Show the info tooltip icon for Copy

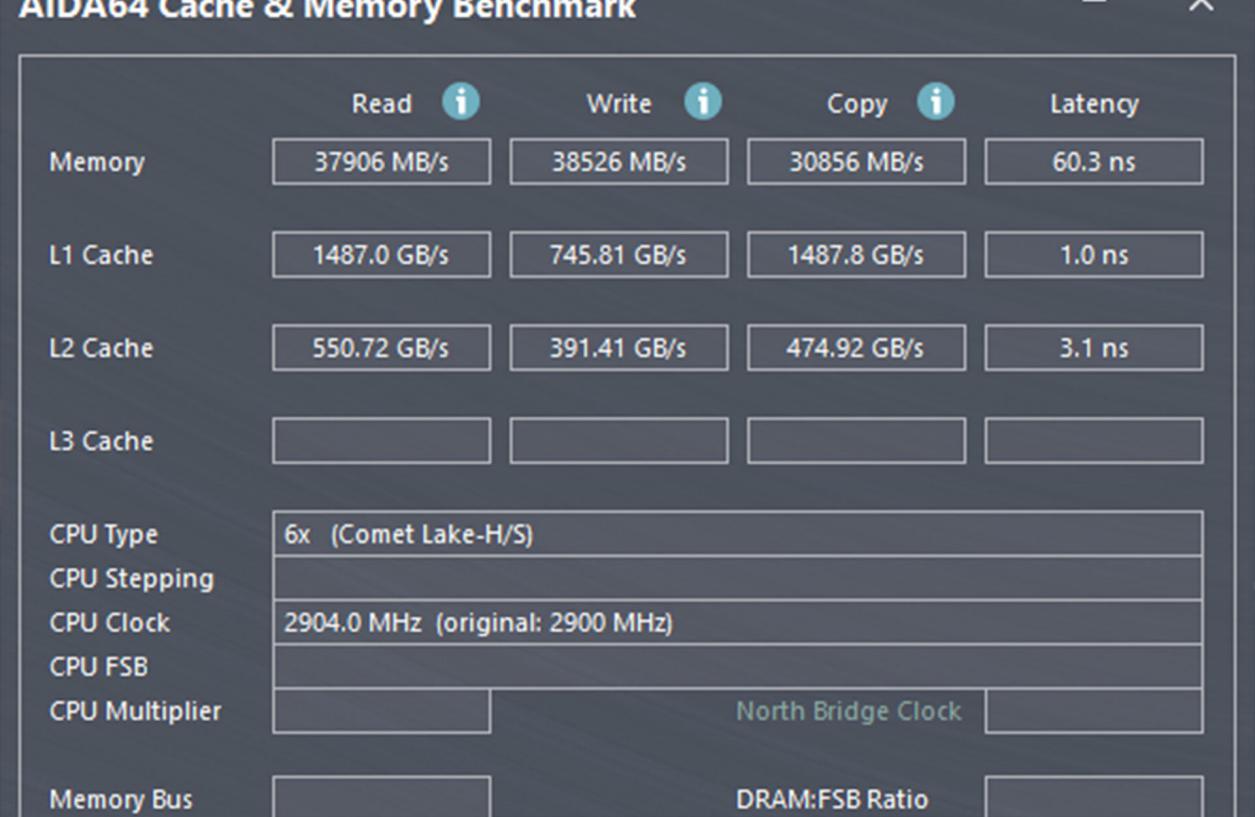pyautogui.click(x=936, y=102)
